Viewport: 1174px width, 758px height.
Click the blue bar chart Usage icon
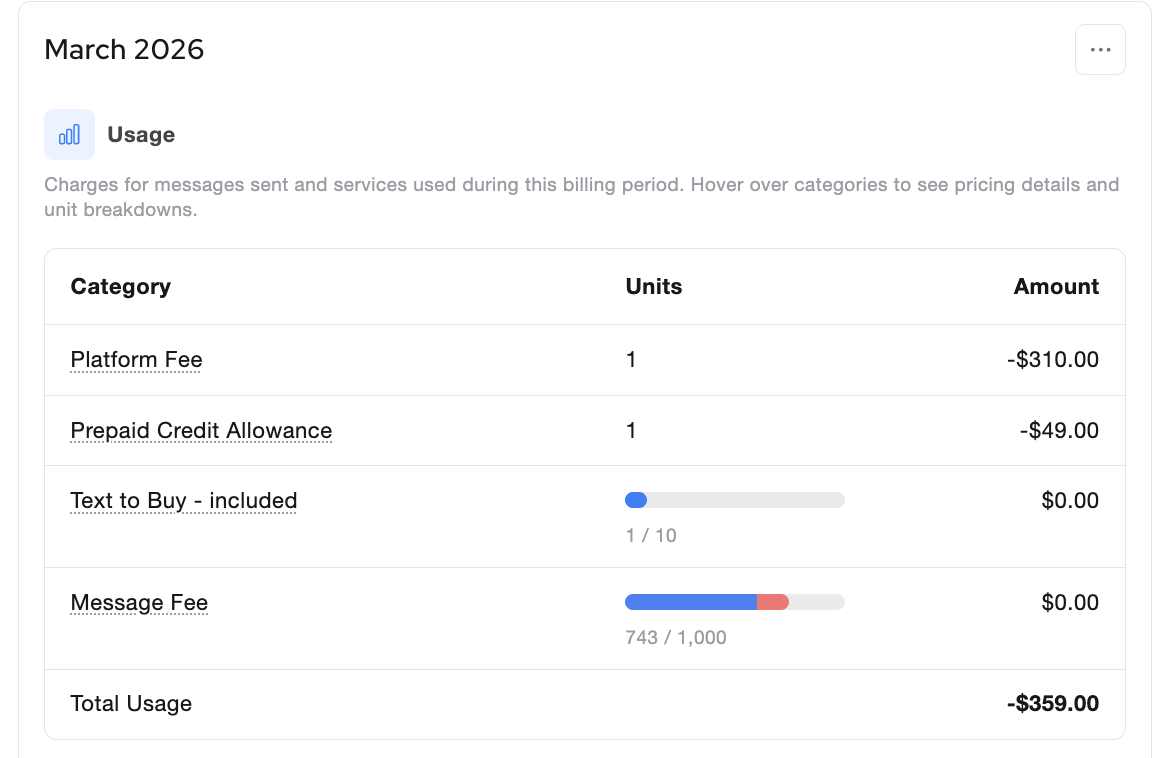point(69,135)
